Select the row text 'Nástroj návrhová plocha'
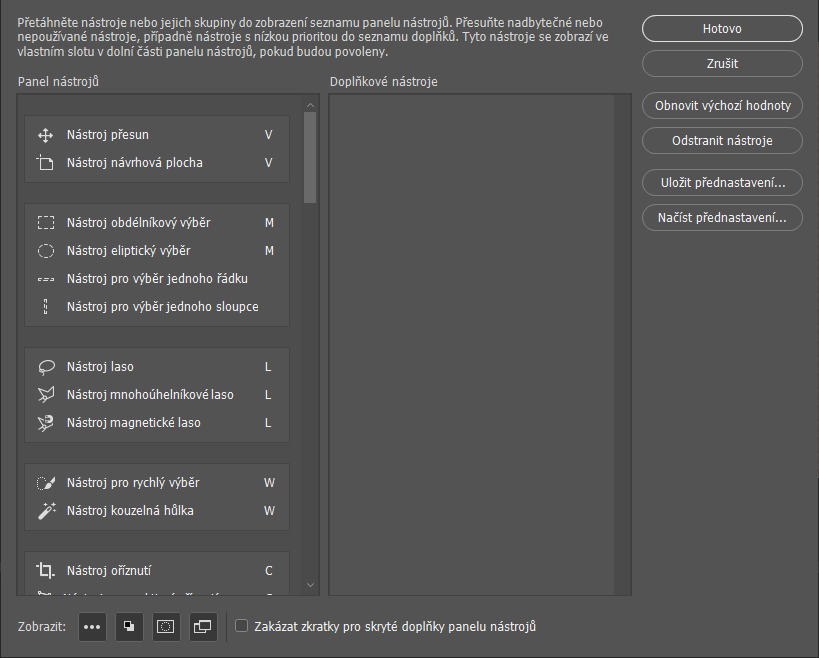Viewport: 819px width, 658px height. (135, 163)
